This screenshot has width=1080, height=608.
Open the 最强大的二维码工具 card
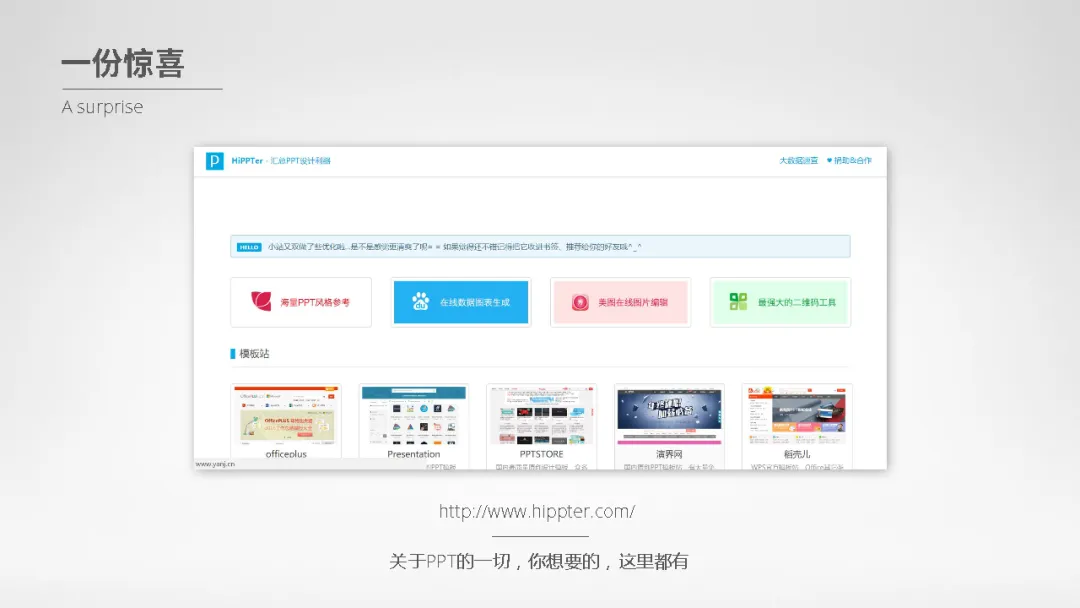coord(780,302)
